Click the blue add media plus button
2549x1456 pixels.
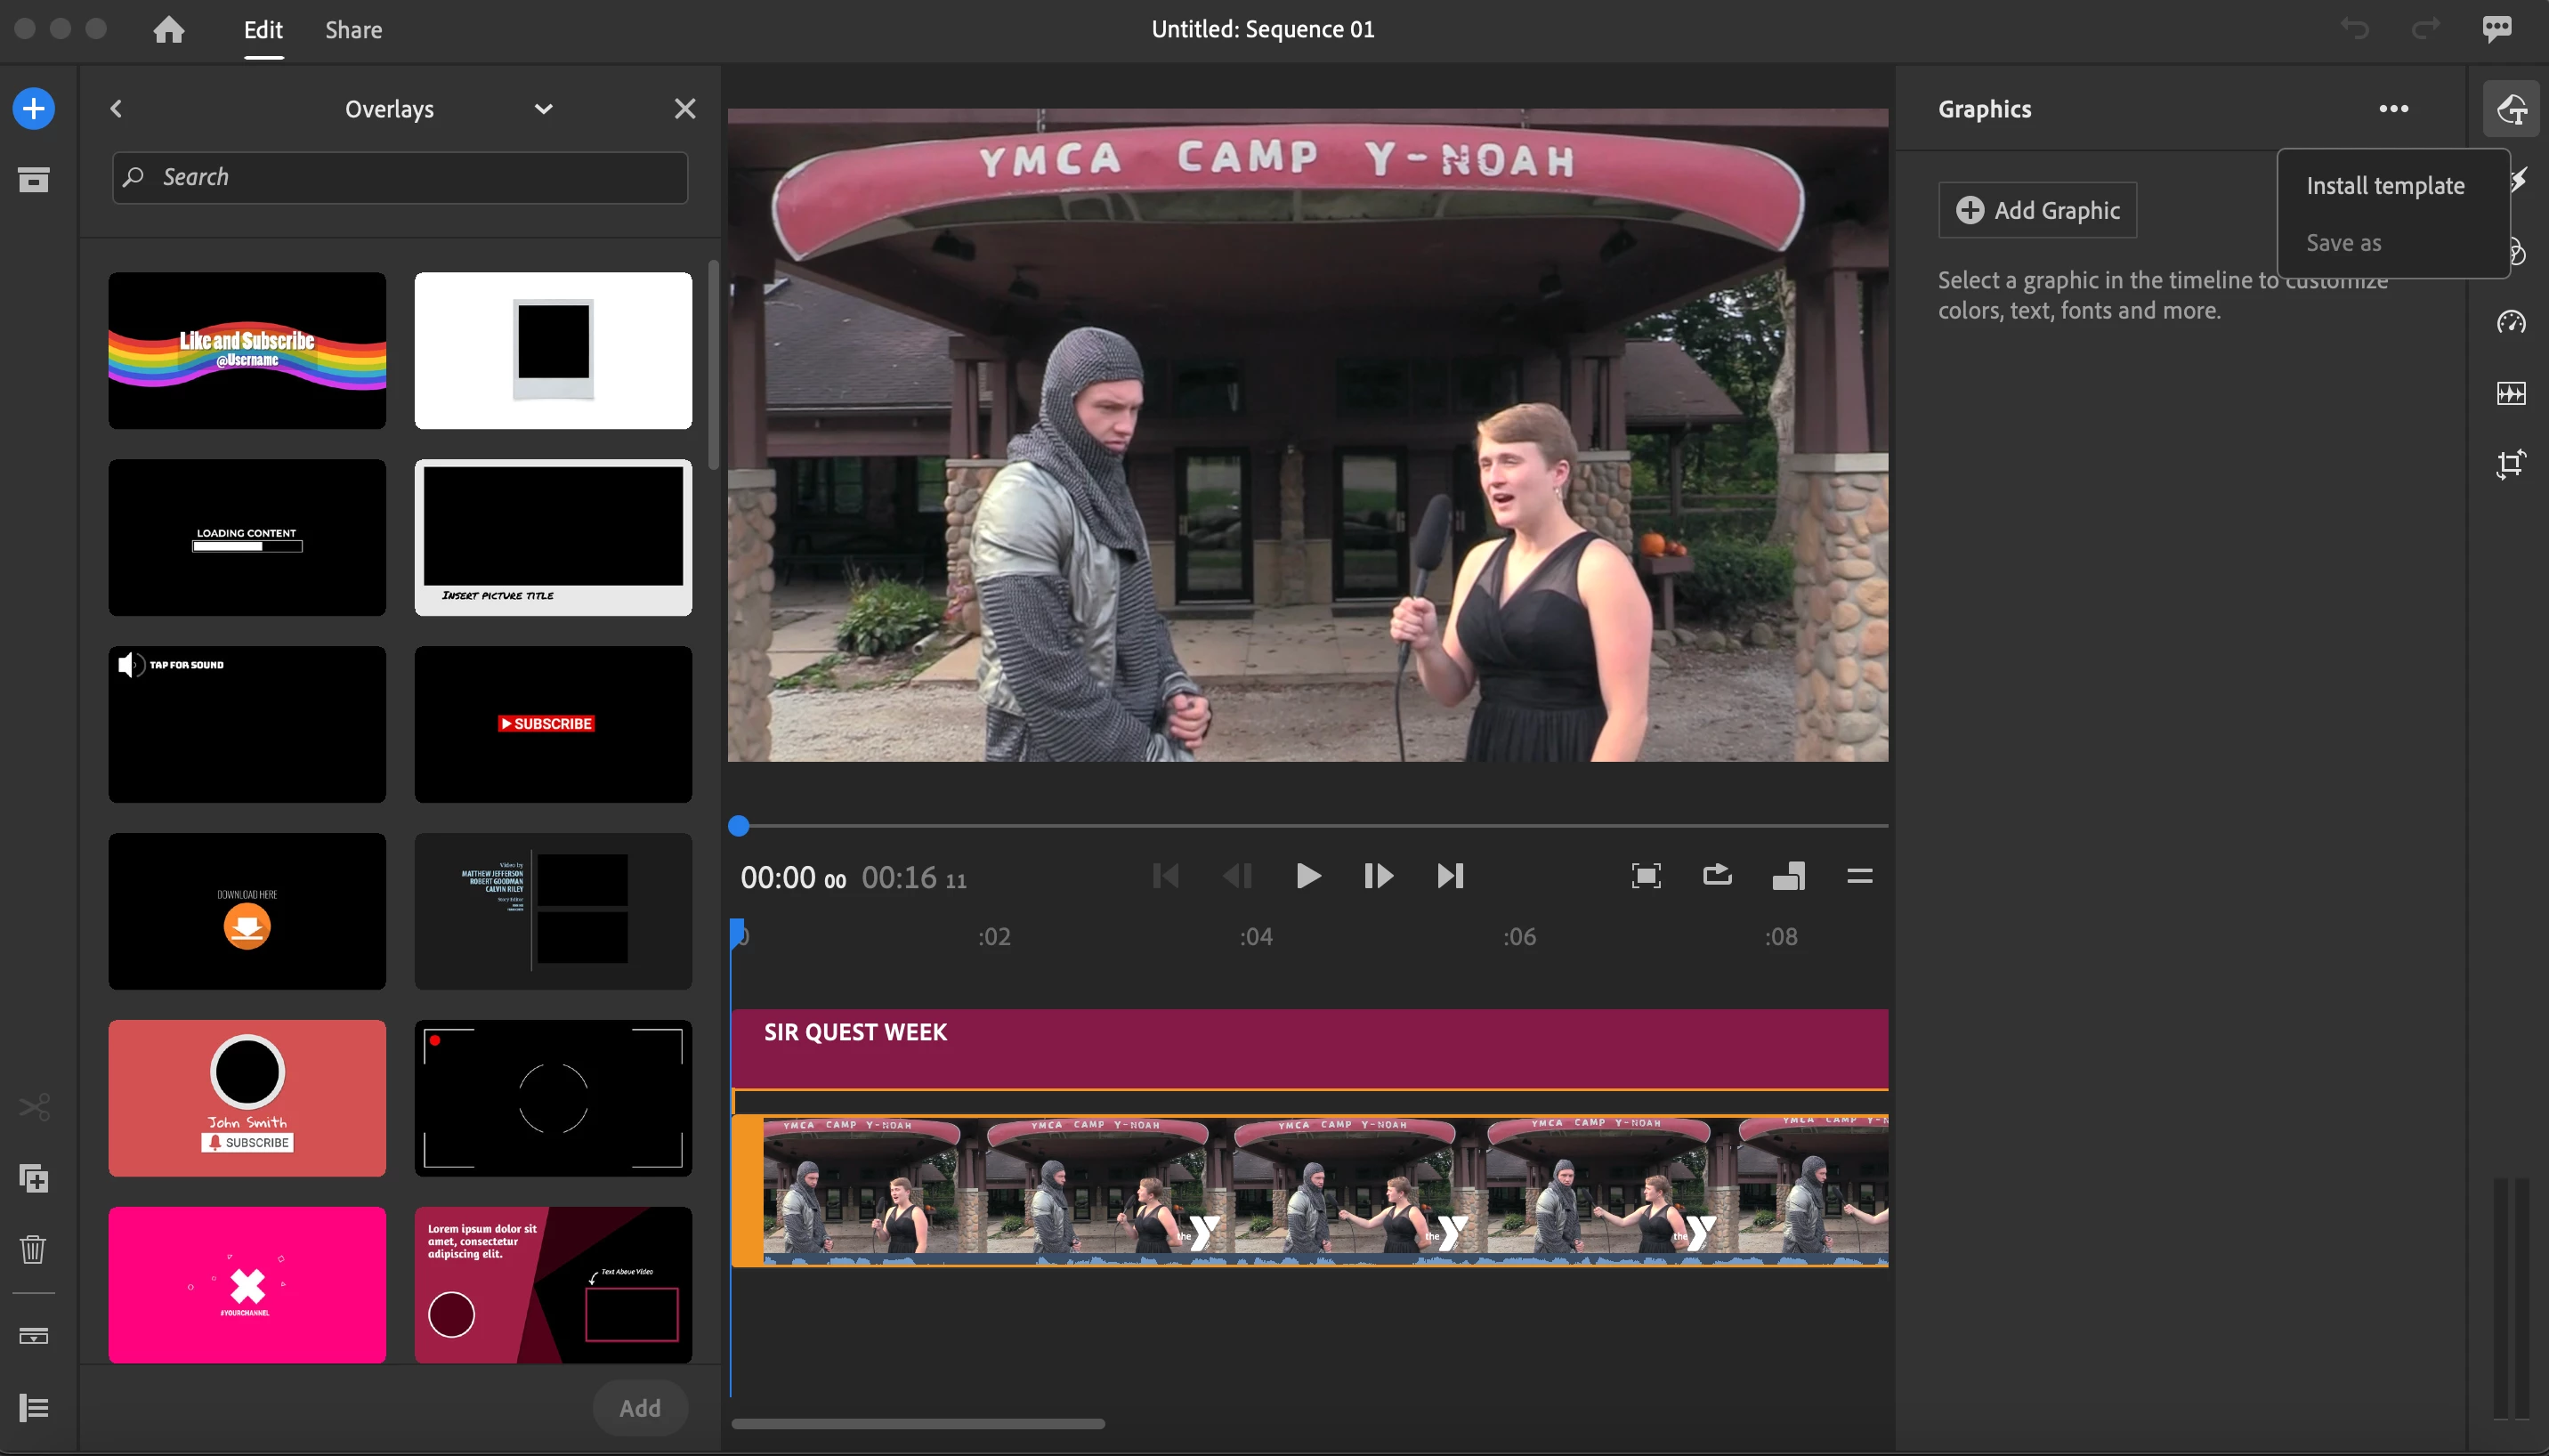[x=33, y=108]
